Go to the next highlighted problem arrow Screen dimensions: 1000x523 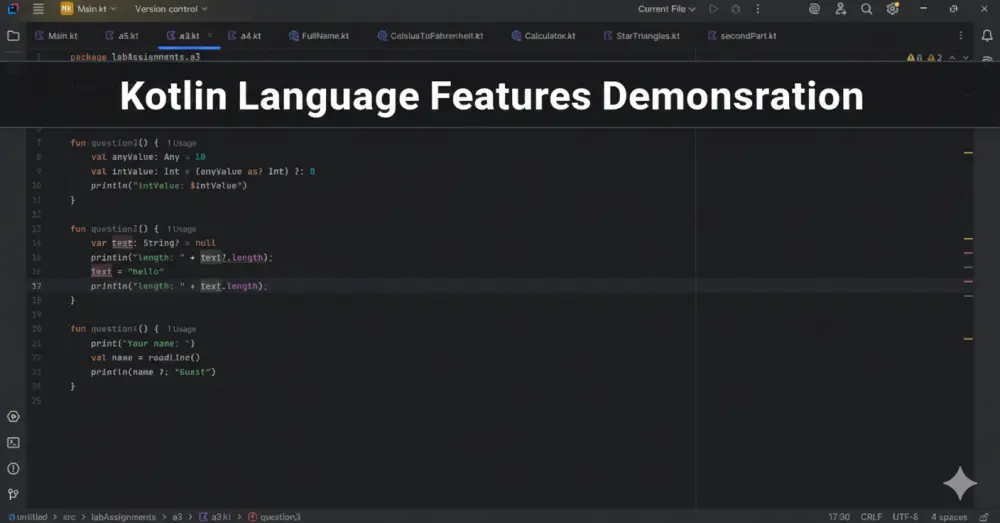(x=966, y=57)
